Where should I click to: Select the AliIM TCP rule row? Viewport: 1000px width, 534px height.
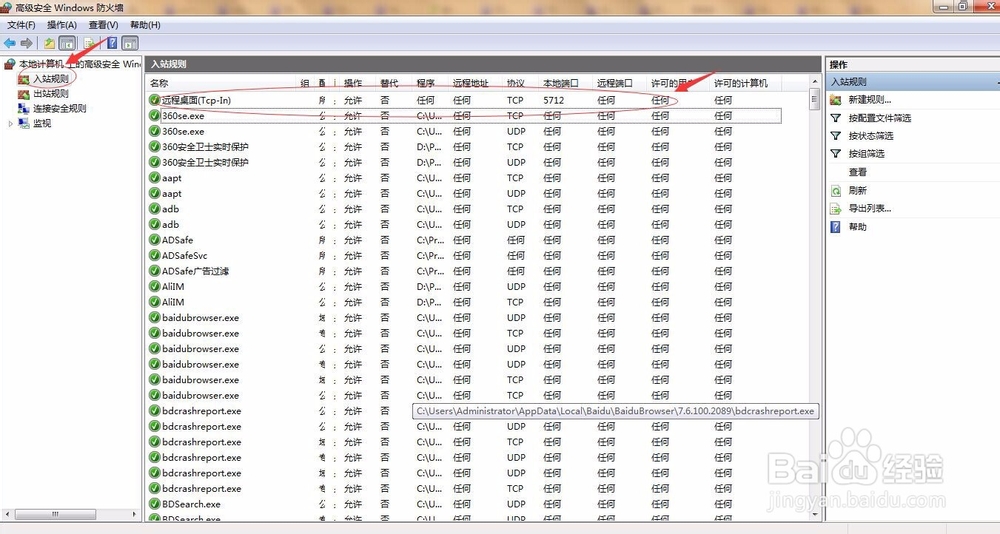coord(464,302)
